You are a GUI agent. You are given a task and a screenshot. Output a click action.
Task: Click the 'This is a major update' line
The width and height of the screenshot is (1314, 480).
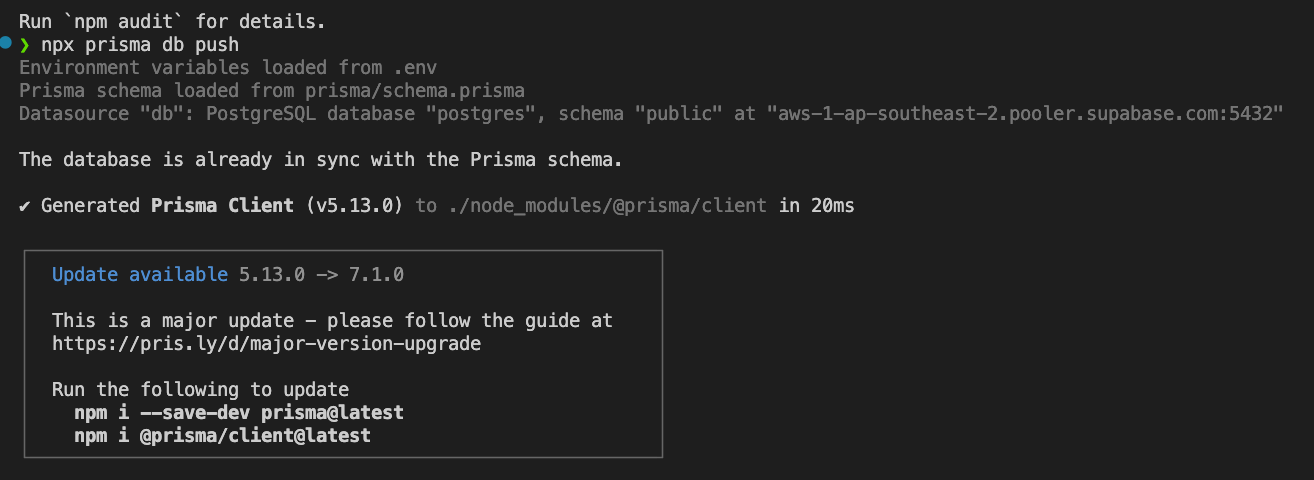click(x=332, y=321)
